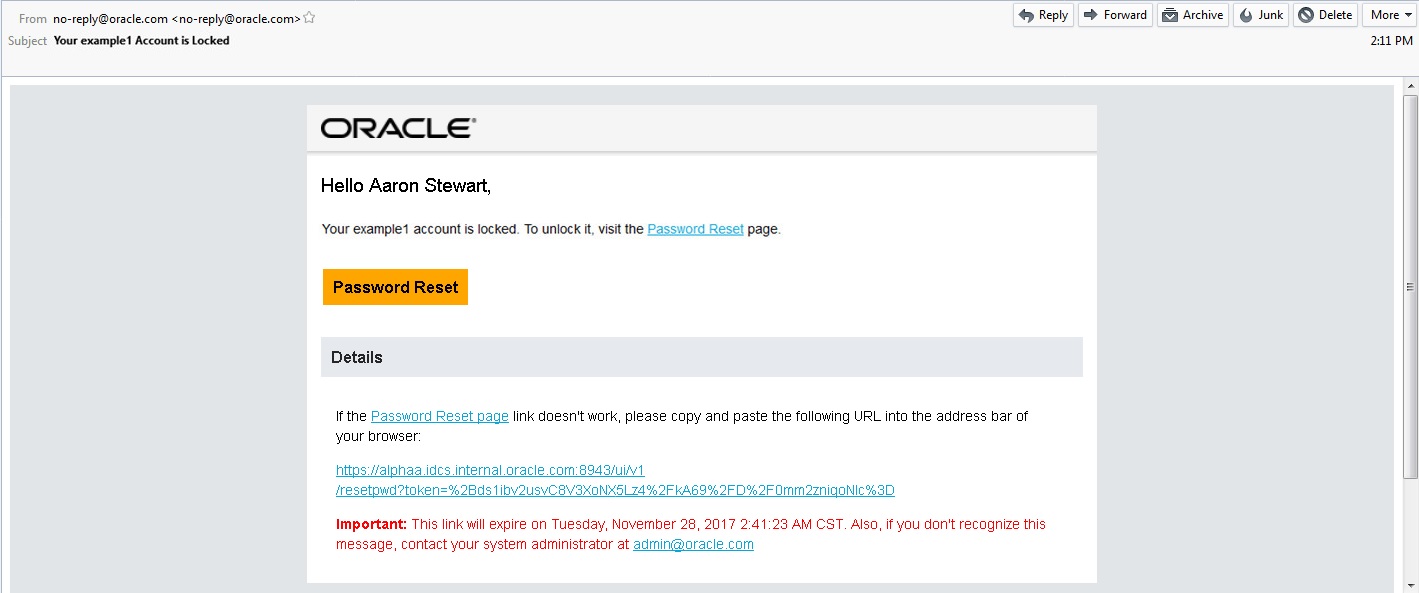1419x593 pixels.
Task: Open the full resetpwd token URL
Action: [x=614, y=490]
